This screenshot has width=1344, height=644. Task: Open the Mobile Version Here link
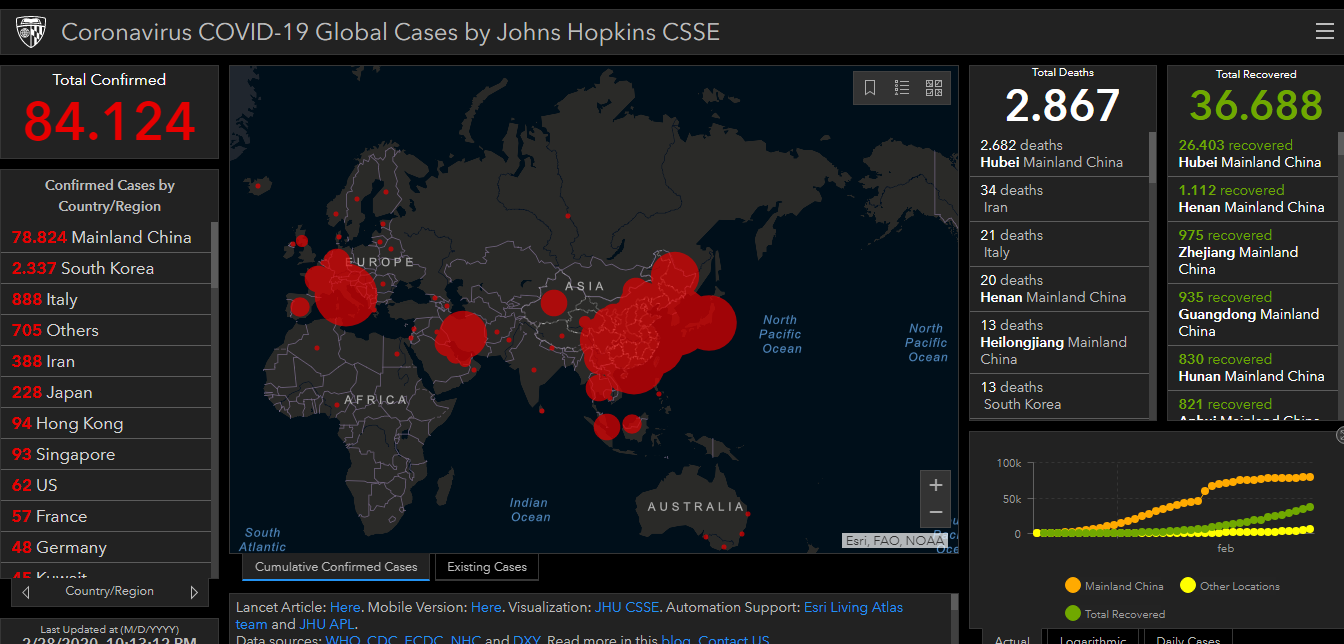tap(486, 607)
